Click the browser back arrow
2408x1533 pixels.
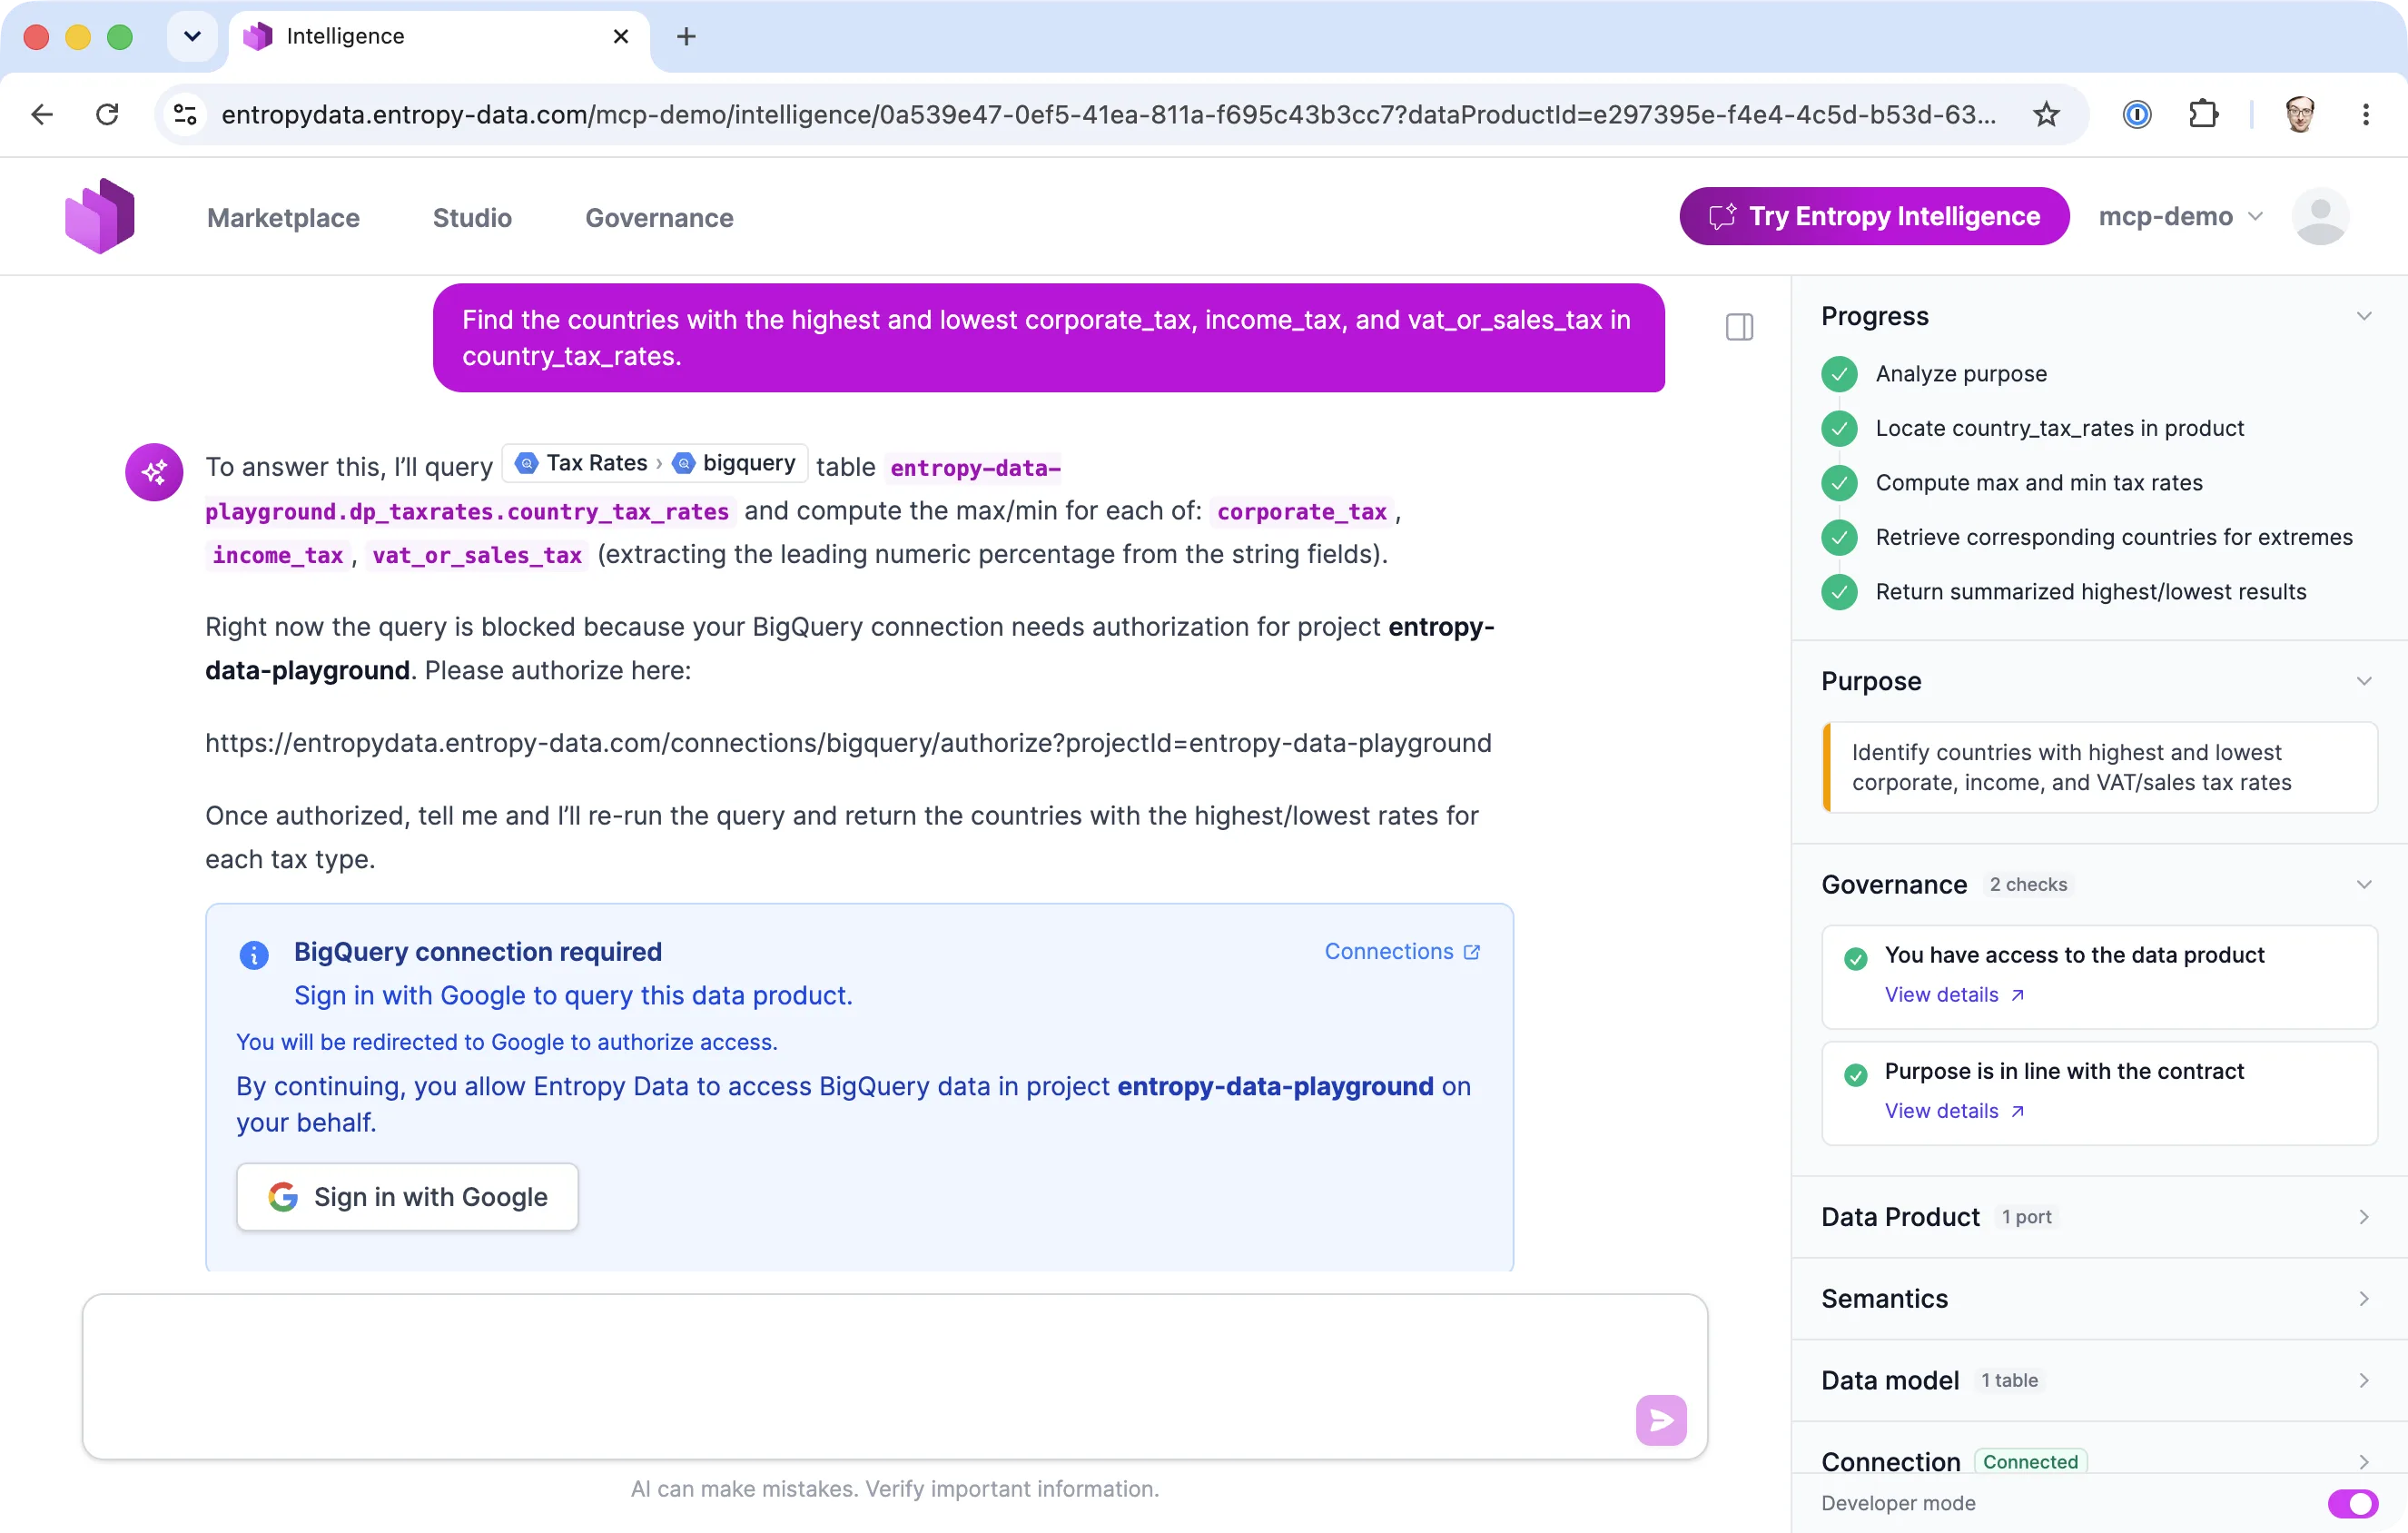[x=42, y=115]
